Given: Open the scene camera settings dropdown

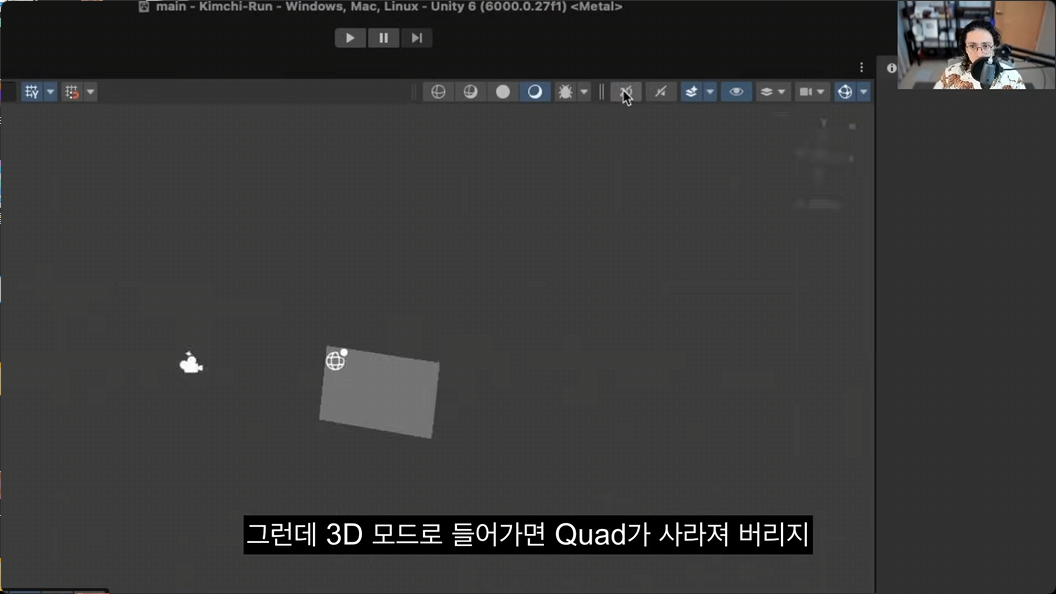Looking at the screenshot, I should [x=811, y=92].
